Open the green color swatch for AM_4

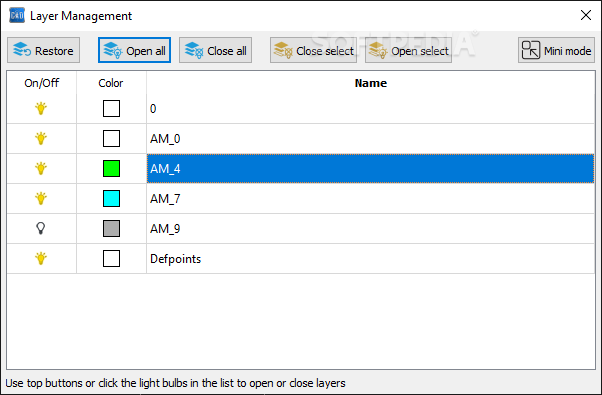(x=111, y=169)
